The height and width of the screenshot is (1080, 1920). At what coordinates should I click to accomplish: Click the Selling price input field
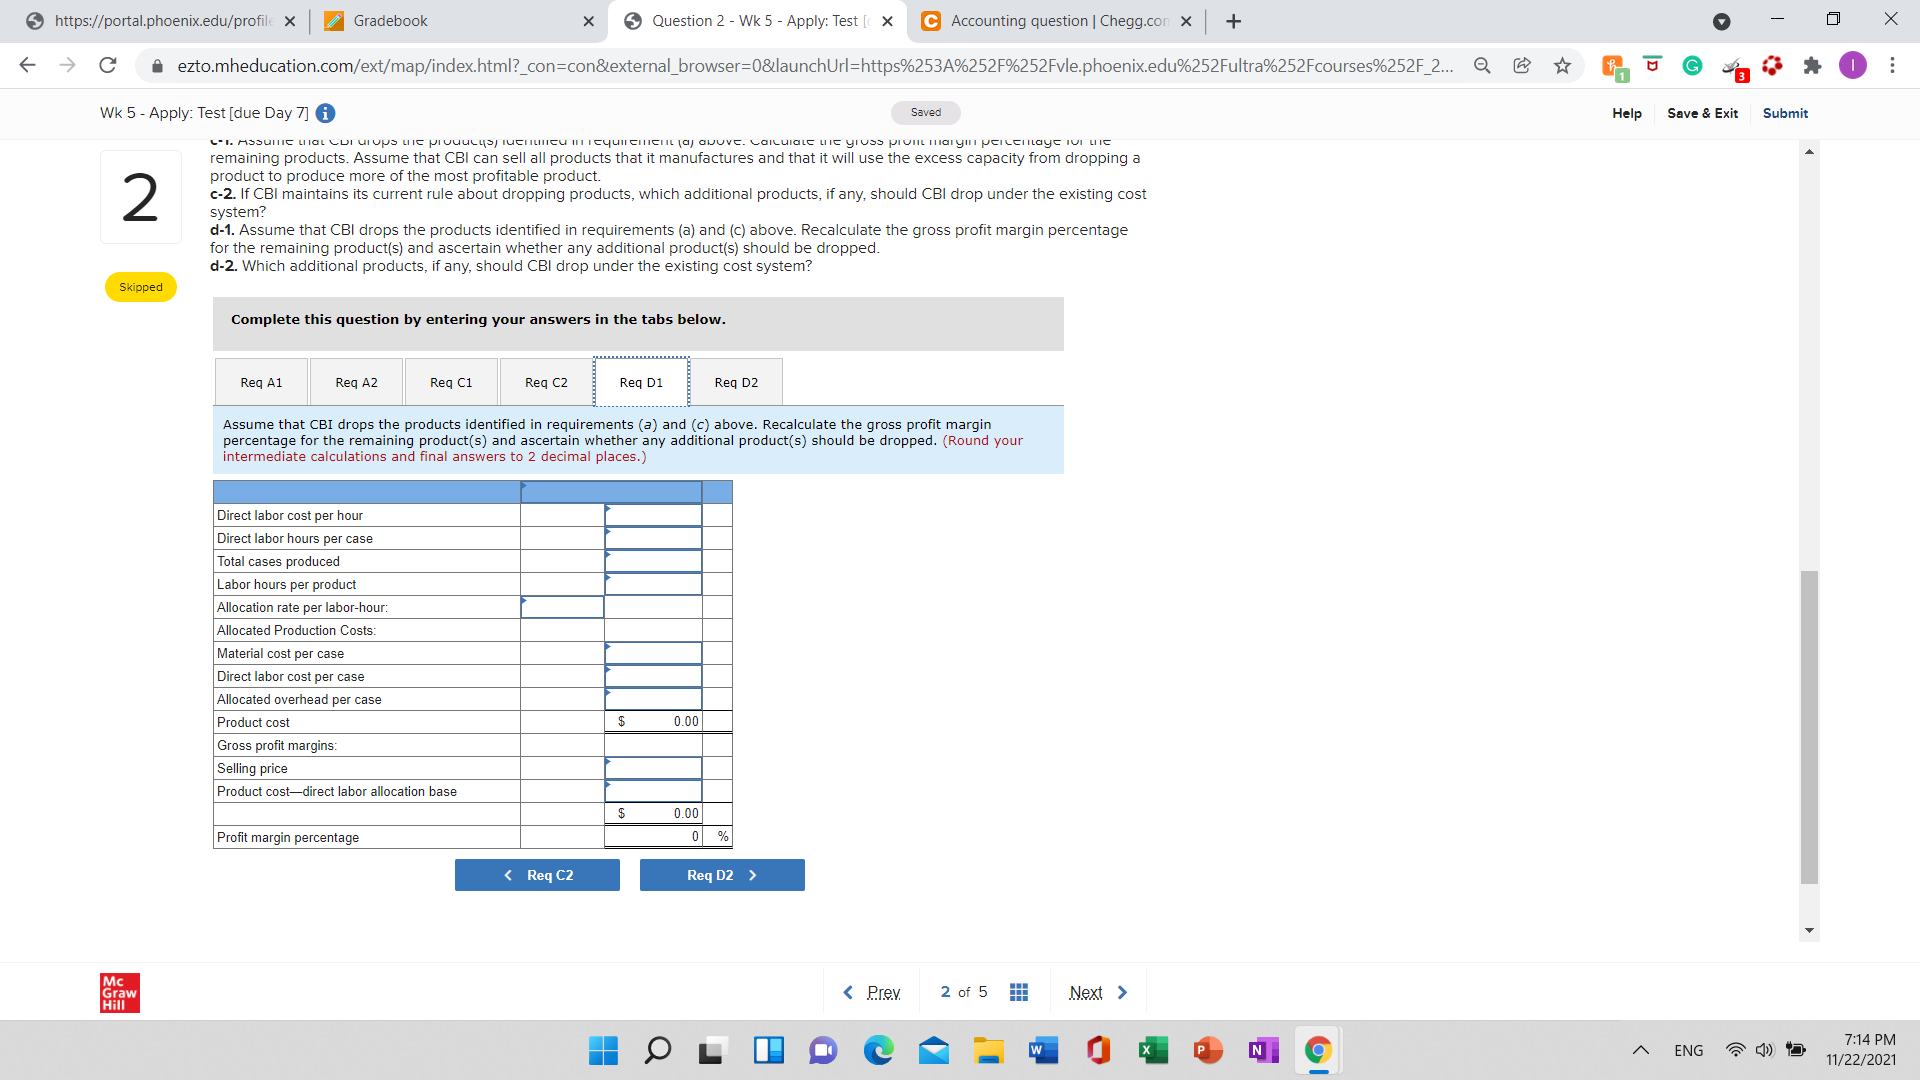click(653, 768)
